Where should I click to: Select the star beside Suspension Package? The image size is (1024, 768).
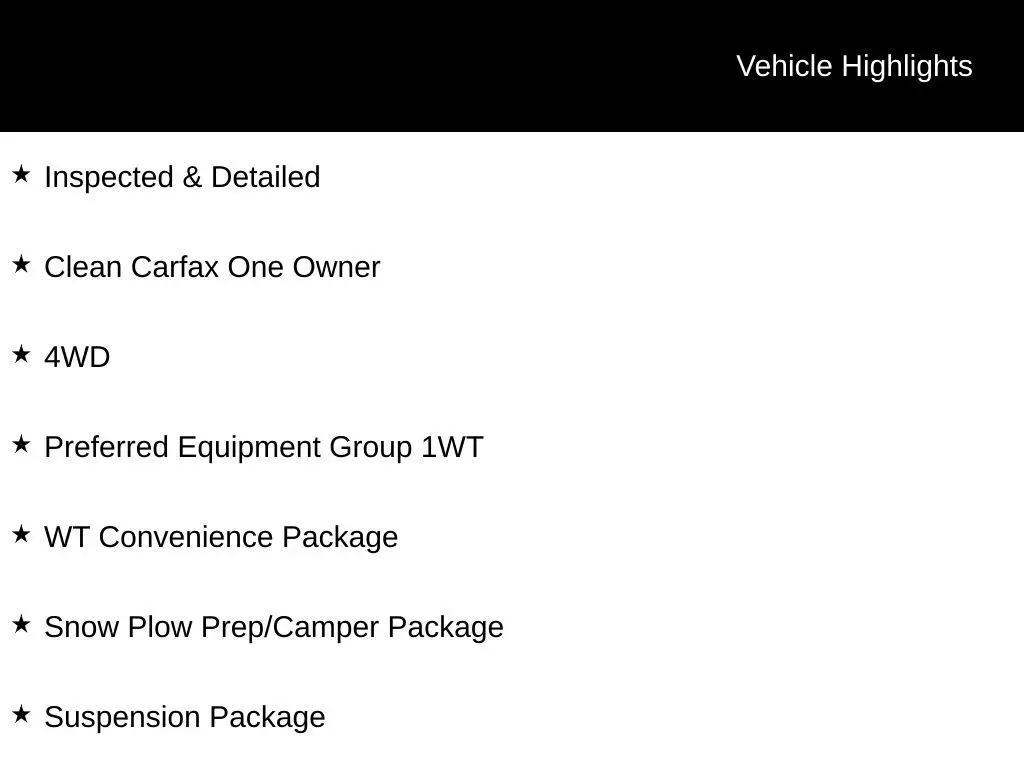21,715
